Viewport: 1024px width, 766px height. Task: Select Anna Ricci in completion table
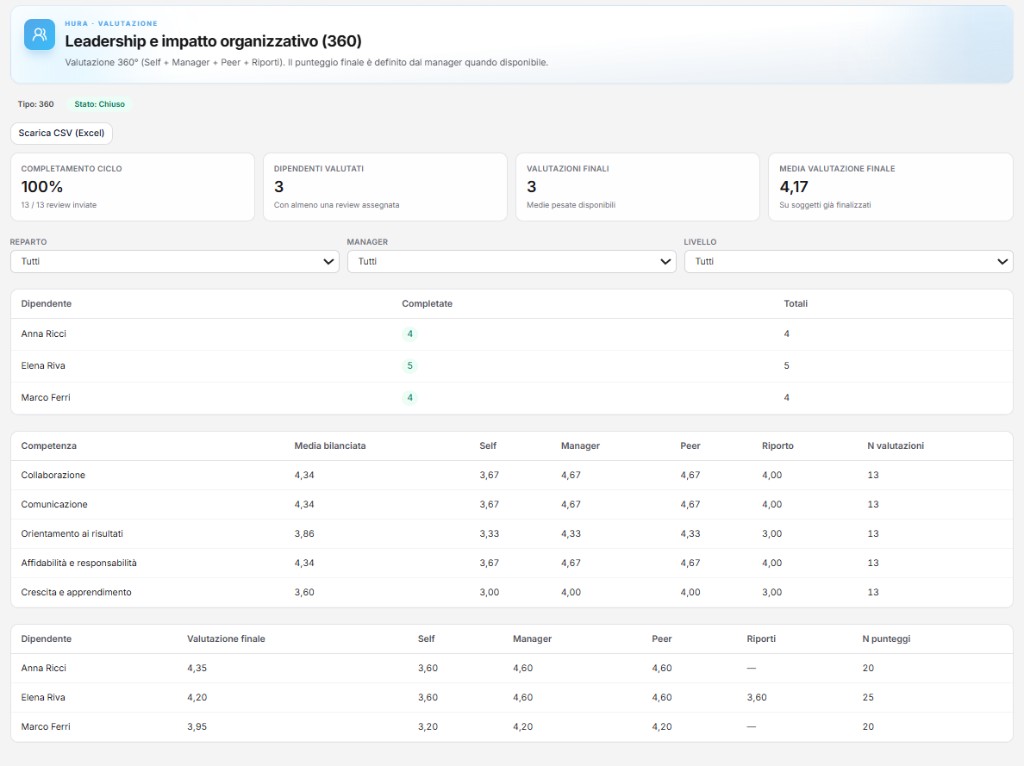tap(44, 334)
